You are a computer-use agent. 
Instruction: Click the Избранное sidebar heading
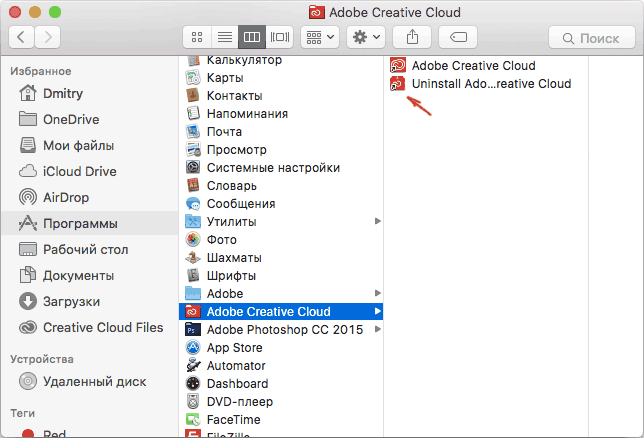[x=41, y=71]
